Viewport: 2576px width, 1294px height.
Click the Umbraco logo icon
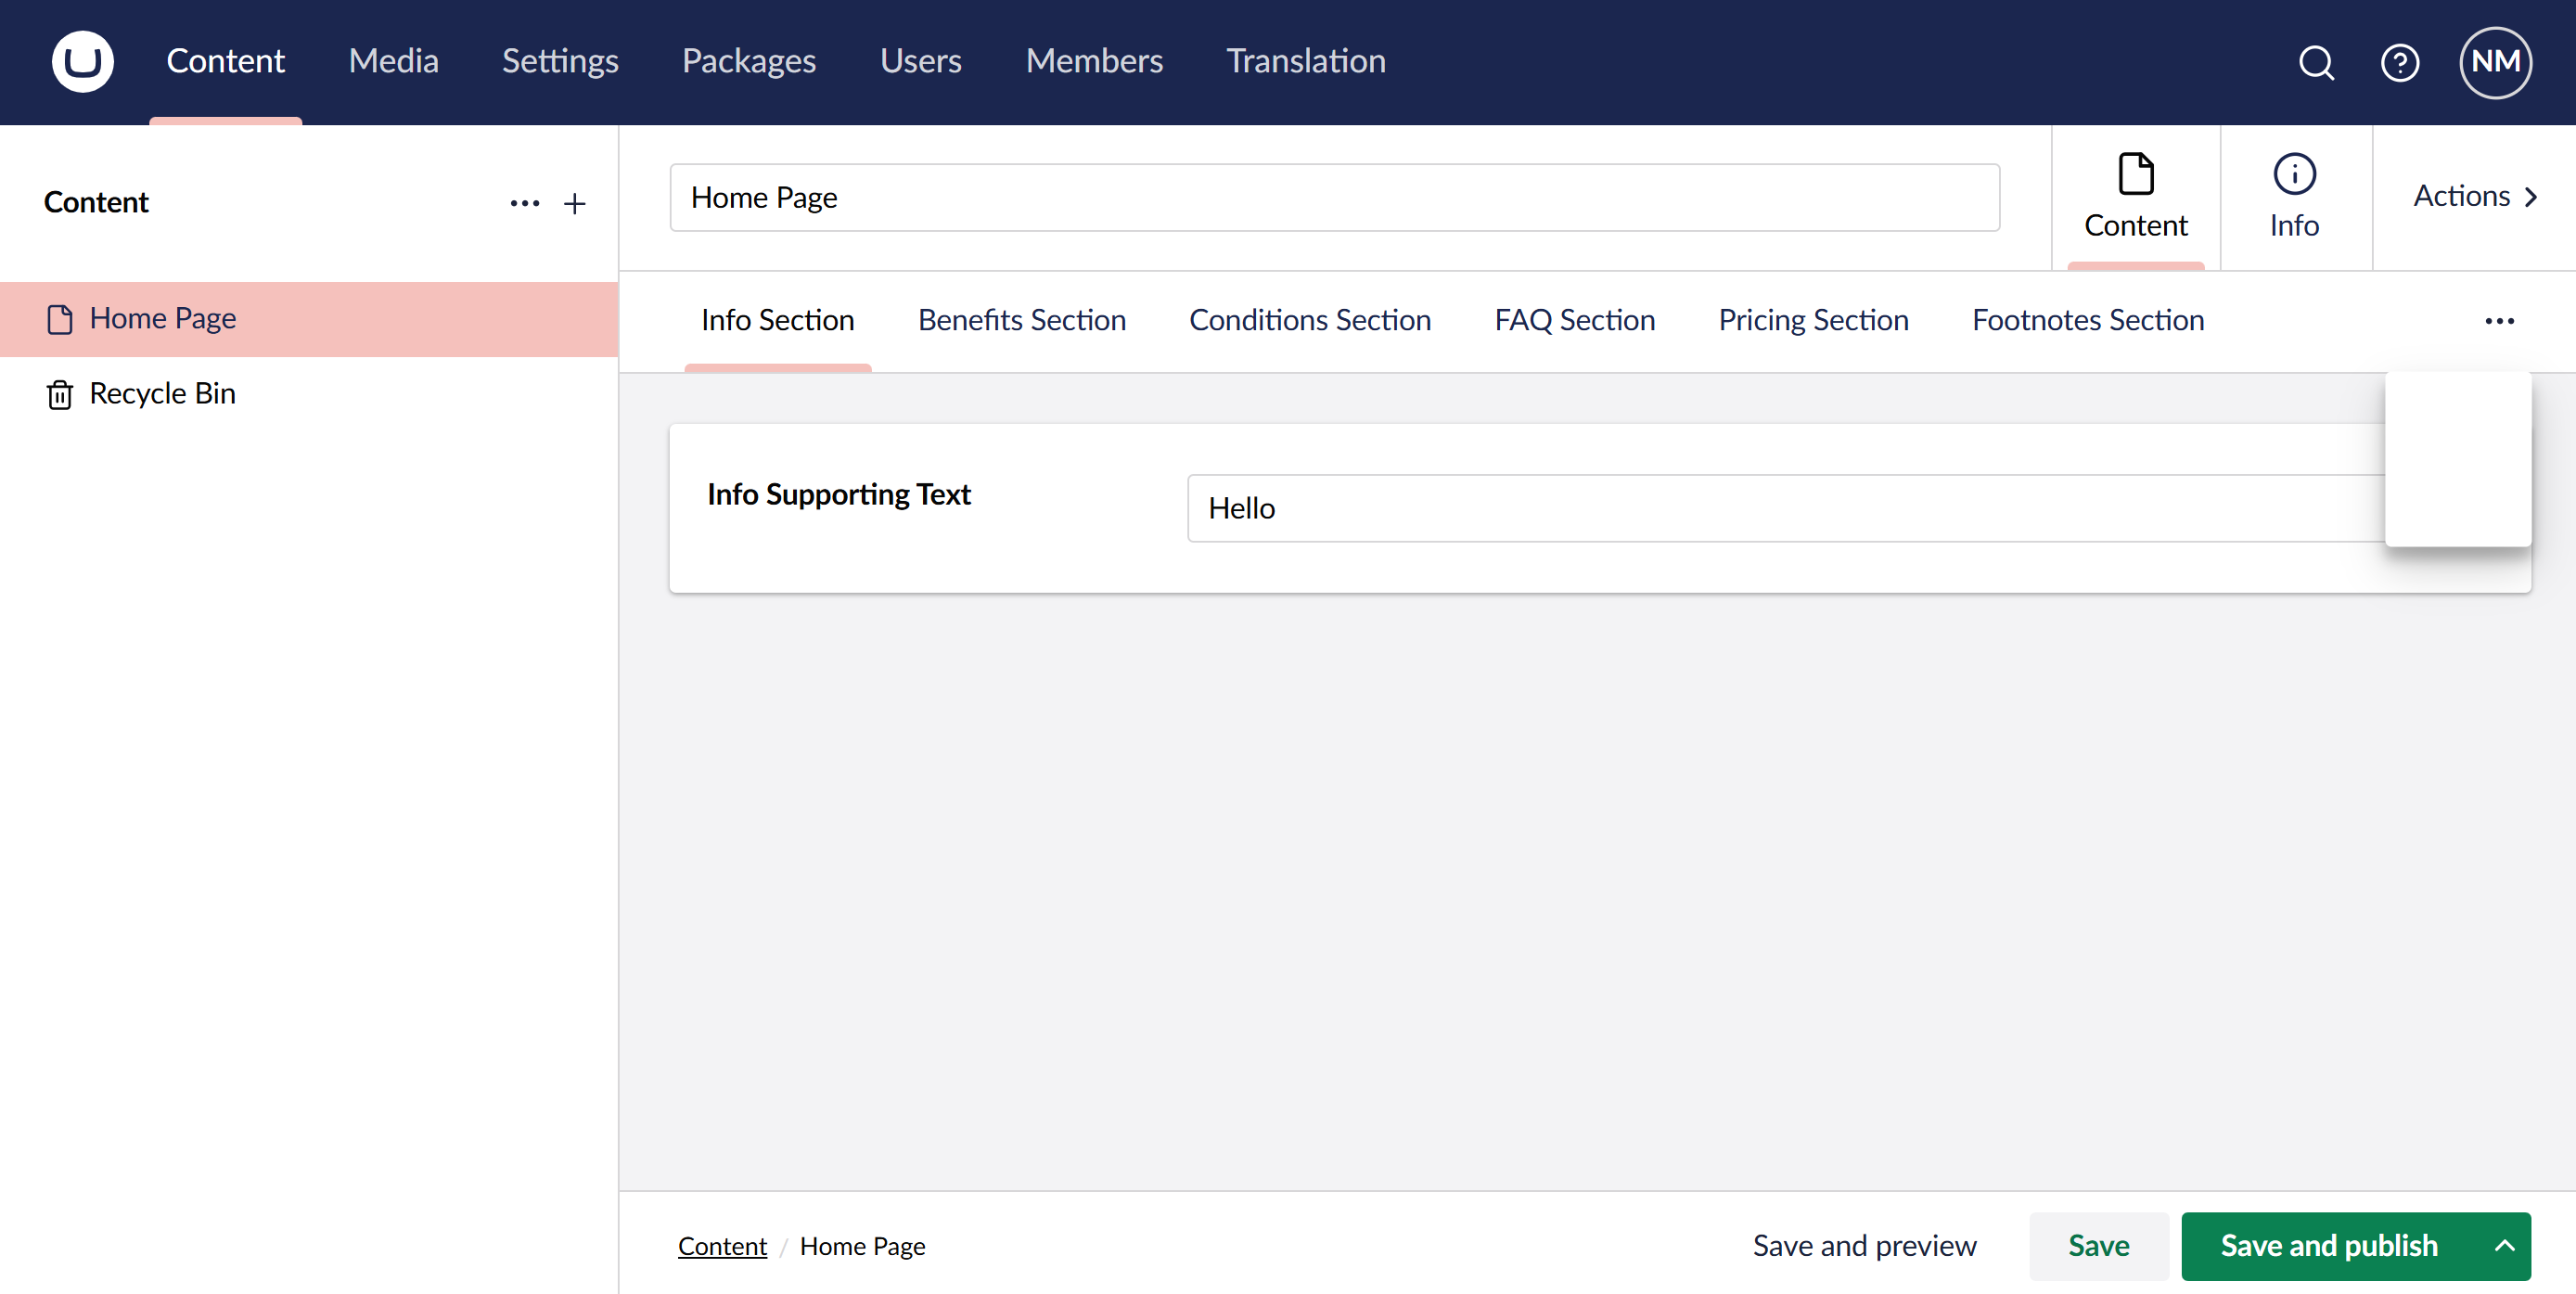(82, 61)
